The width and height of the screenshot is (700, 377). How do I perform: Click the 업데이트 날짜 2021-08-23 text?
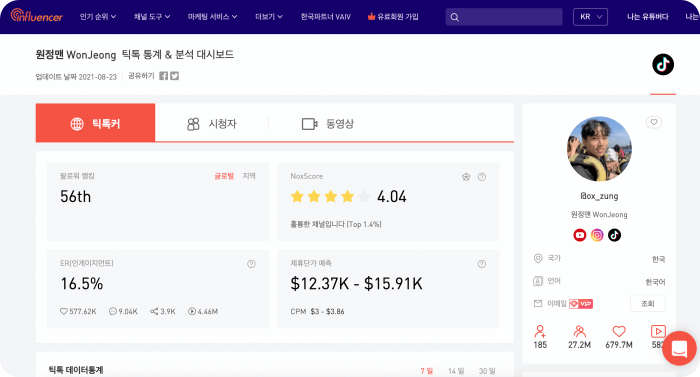click(76, 77)
